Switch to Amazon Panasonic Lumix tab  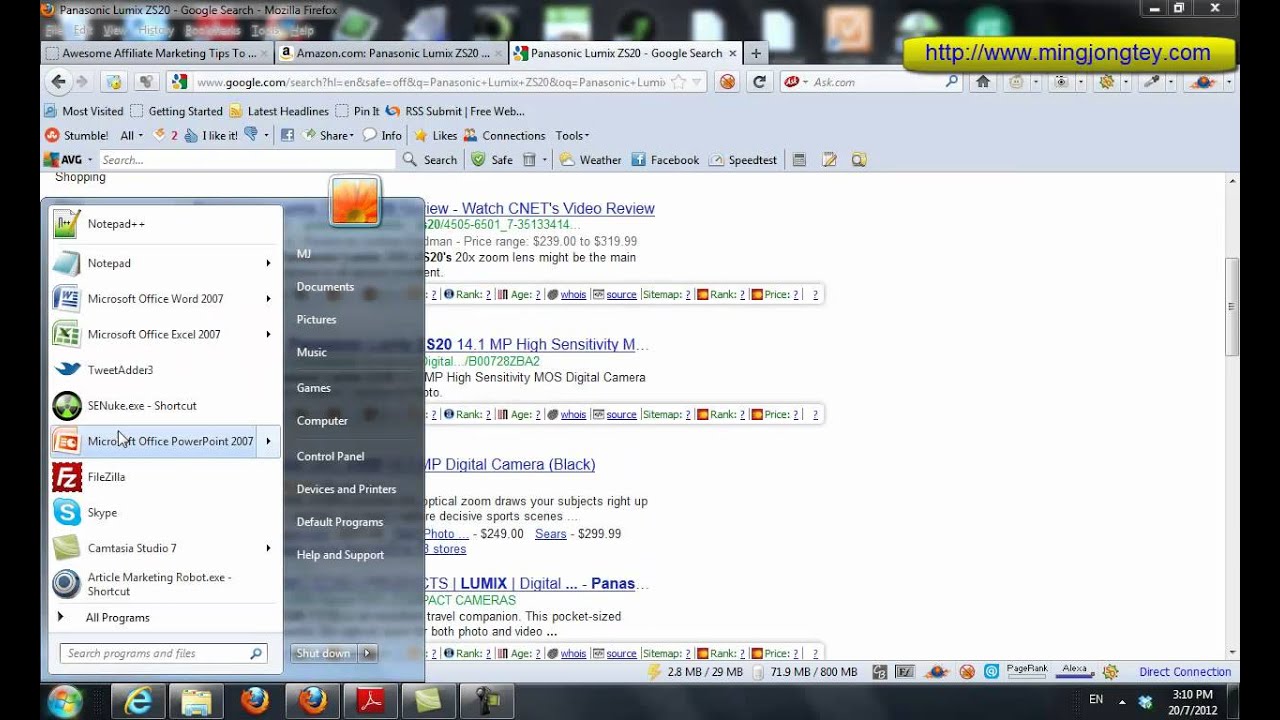pyautogui.click(x=390, y=53)
